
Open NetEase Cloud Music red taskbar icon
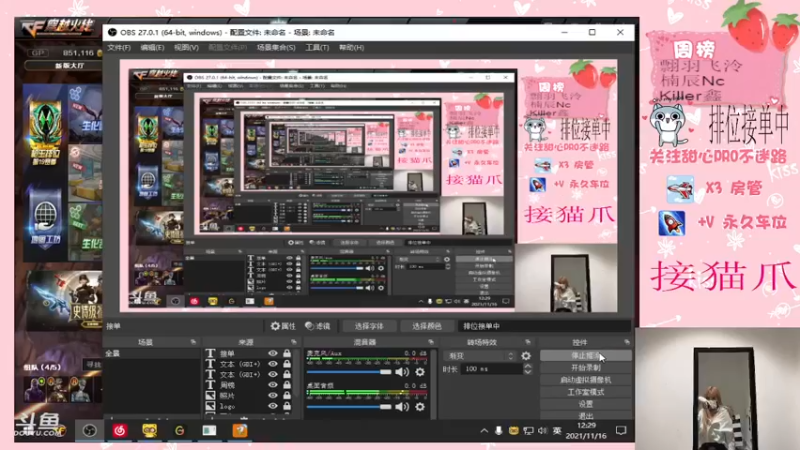pos(120,431)
